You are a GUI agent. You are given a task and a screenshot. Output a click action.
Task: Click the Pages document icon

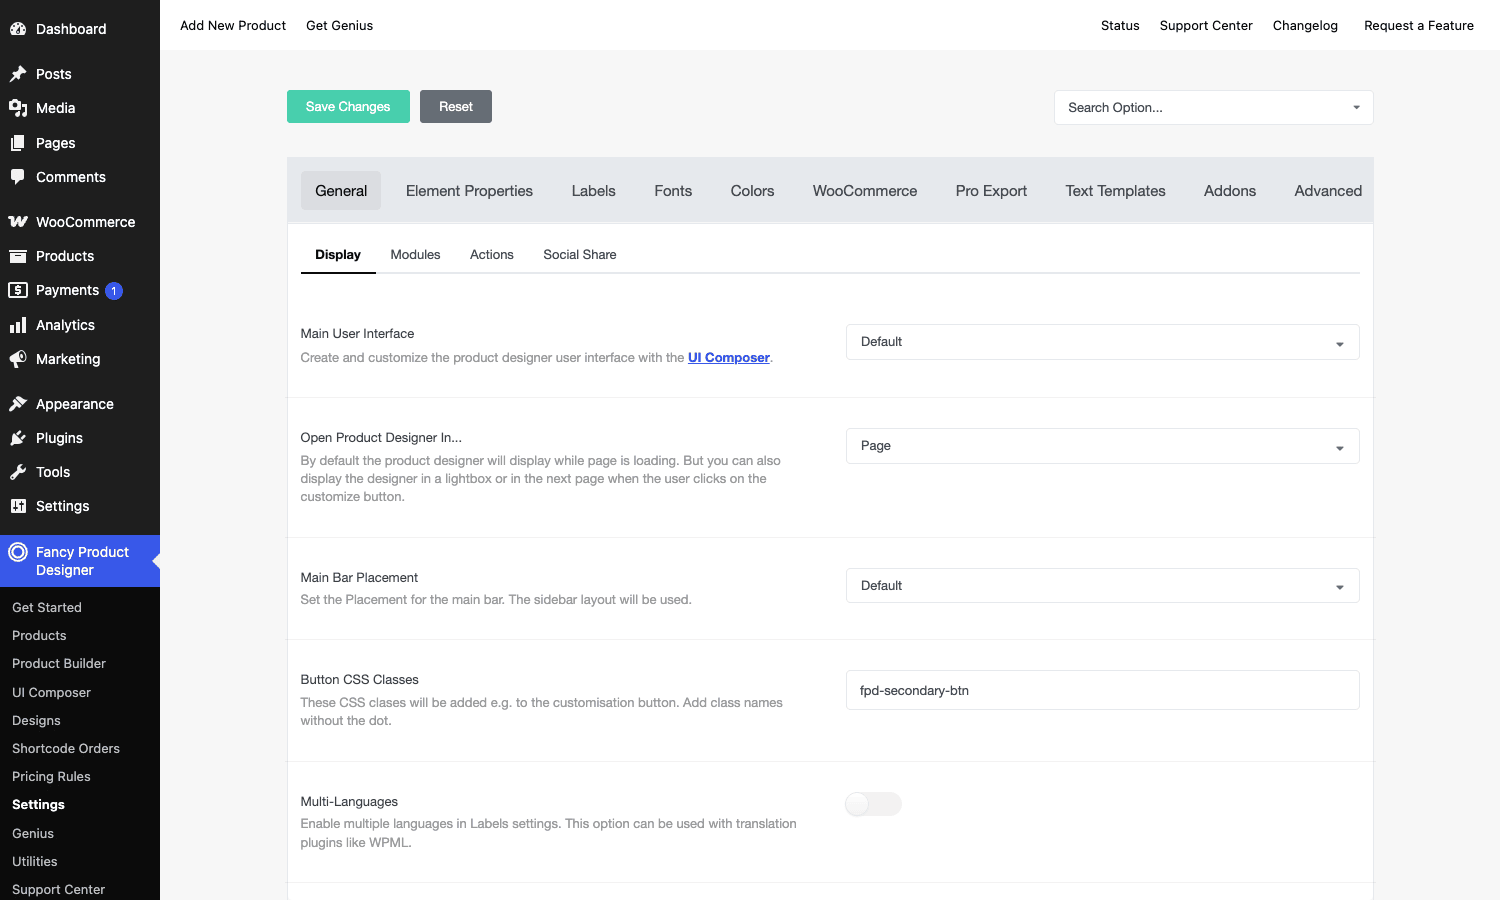(x=18, y=143)
